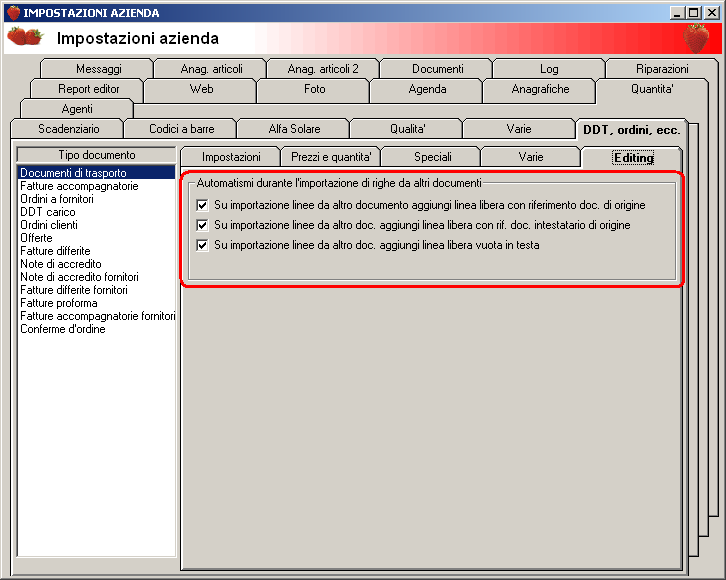Image resolution: width=726 pixels, height=580 pixels.
Task: Close the Impostazioni azienda window
Action: [x=712, y=12]
